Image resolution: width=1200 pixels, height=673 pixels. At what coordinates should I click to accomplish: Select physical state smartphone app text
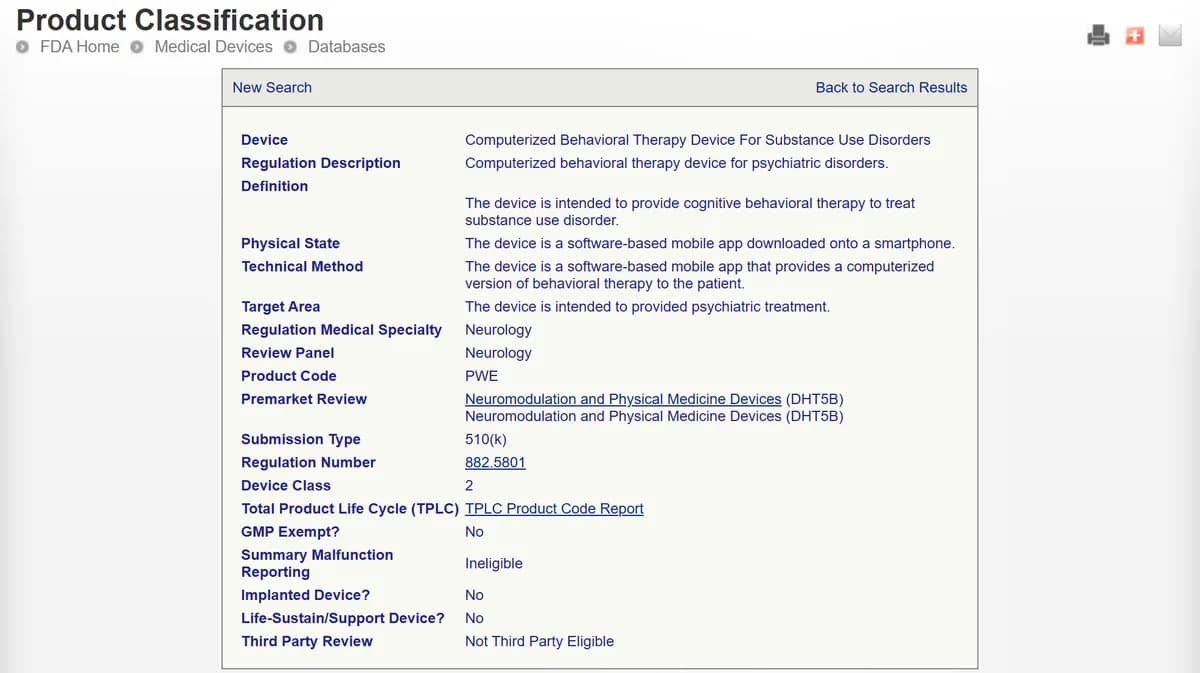pos(709,243)
